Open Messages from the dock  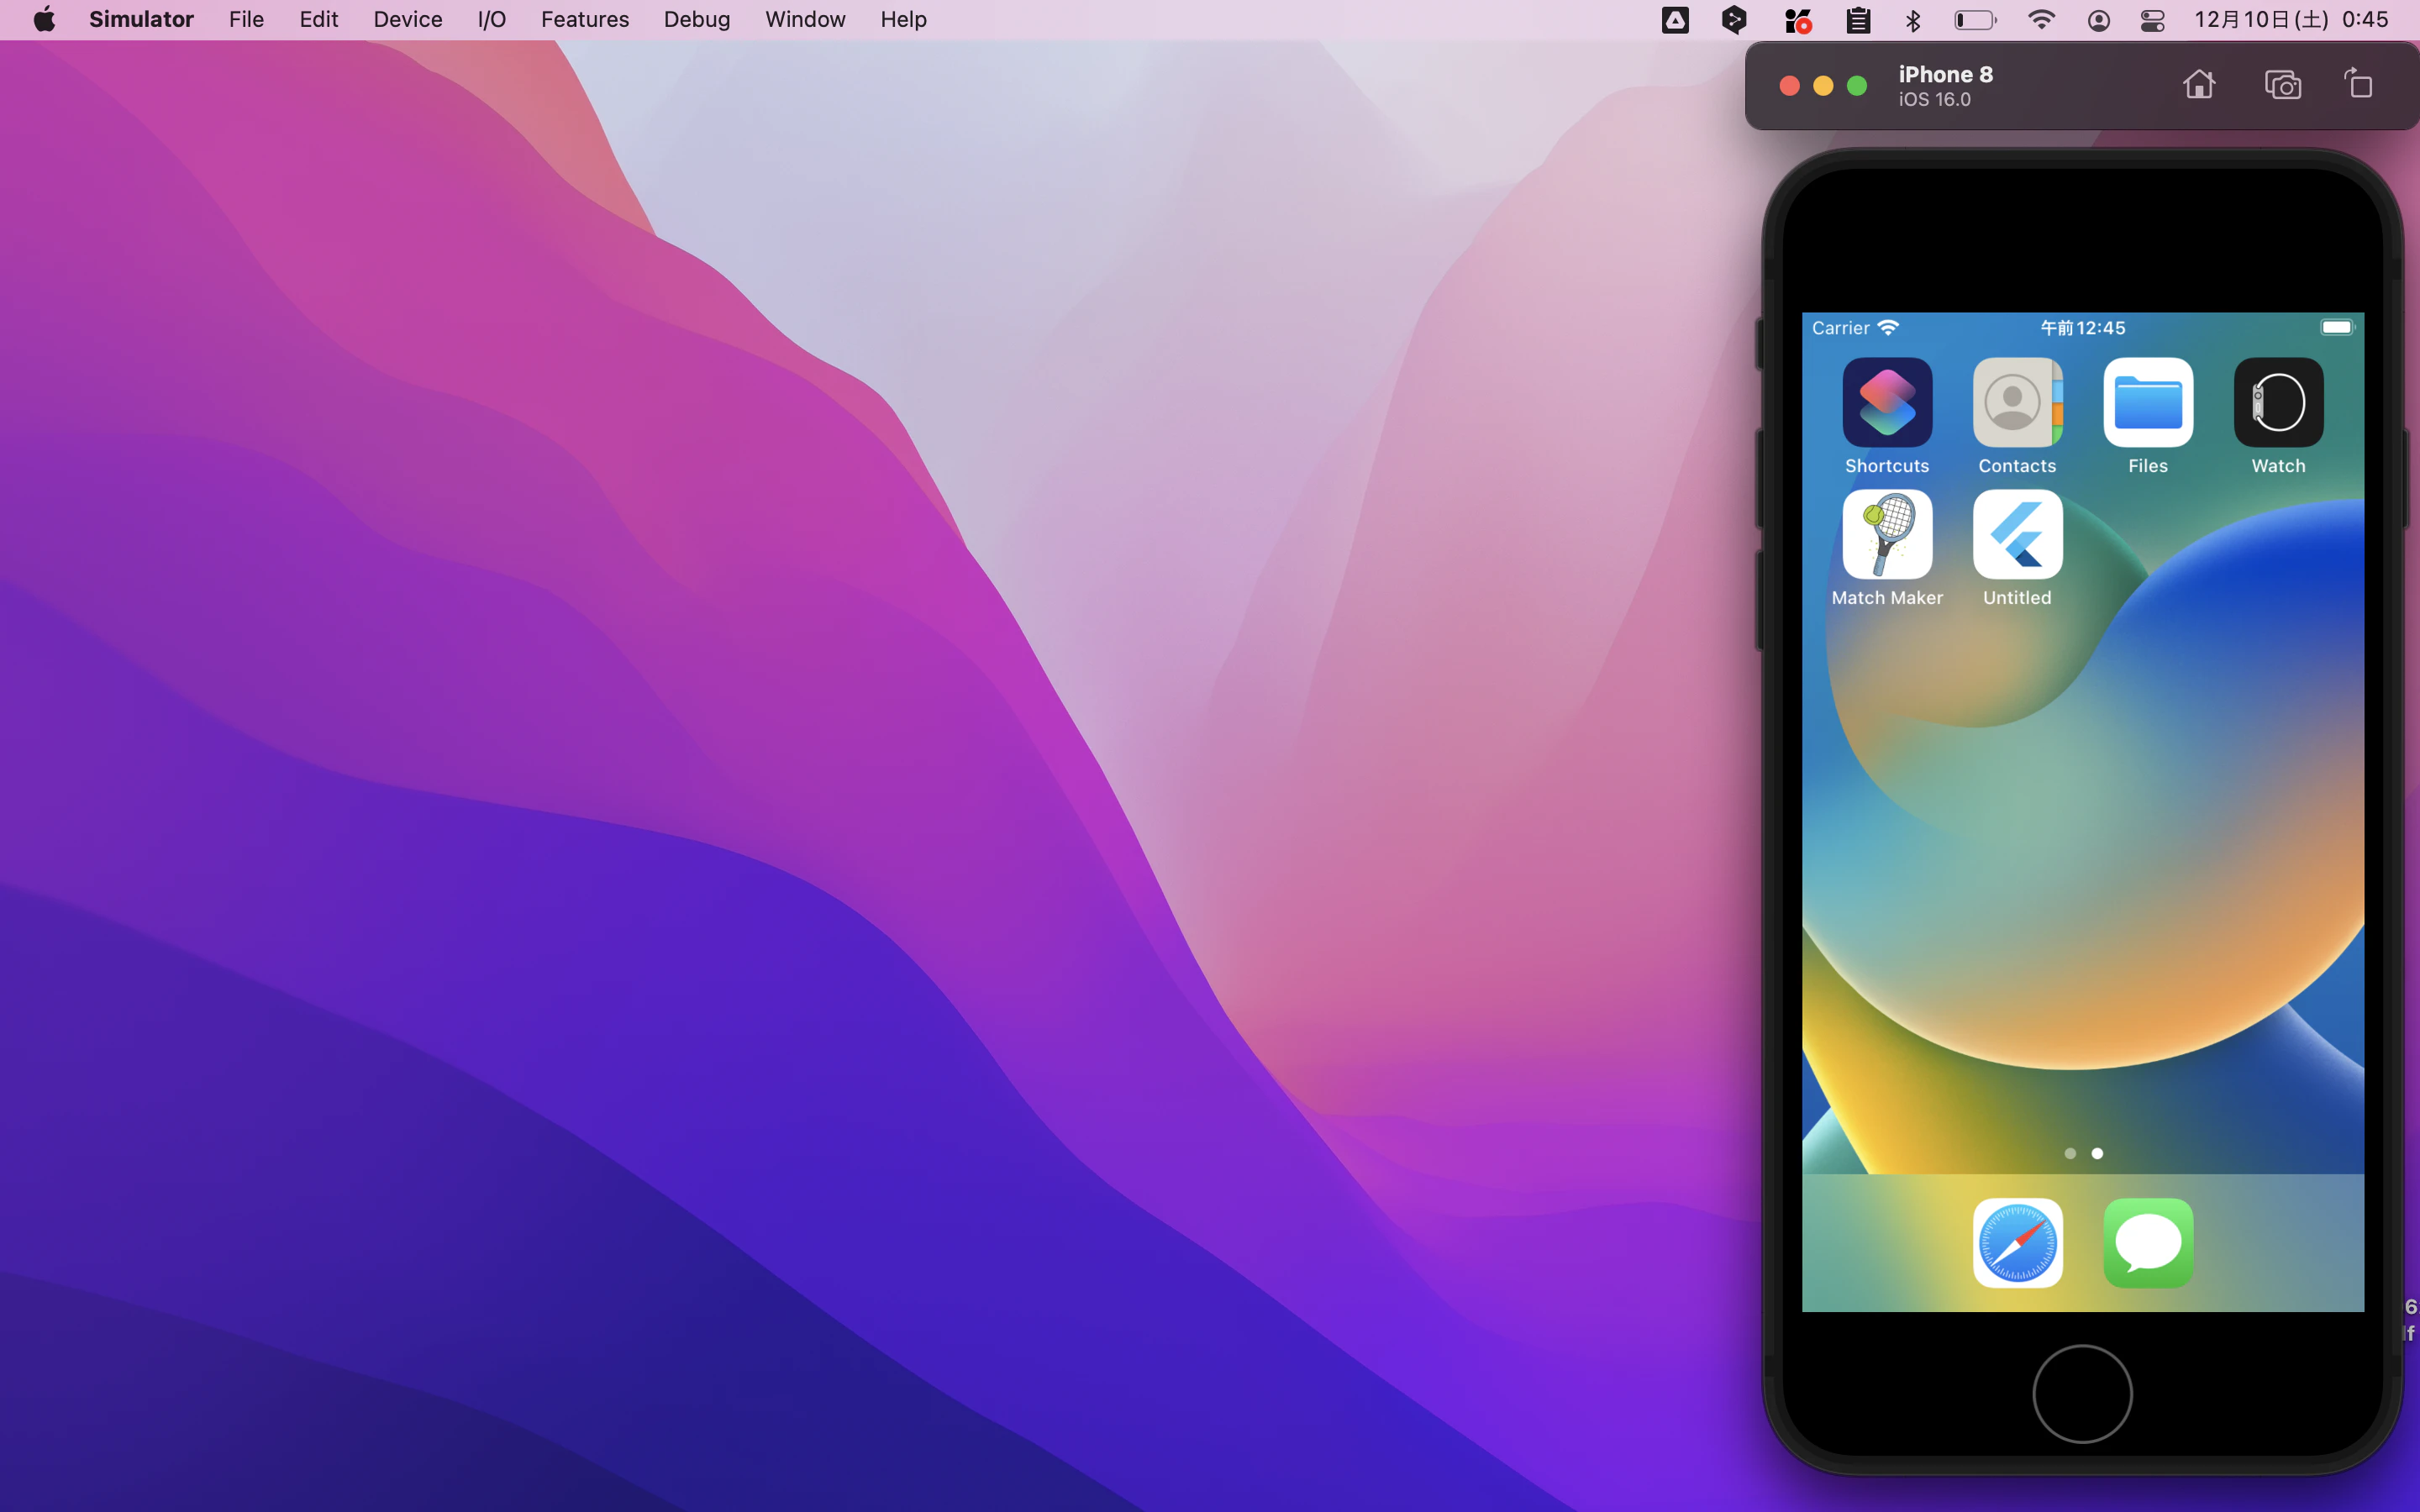2148,1243
